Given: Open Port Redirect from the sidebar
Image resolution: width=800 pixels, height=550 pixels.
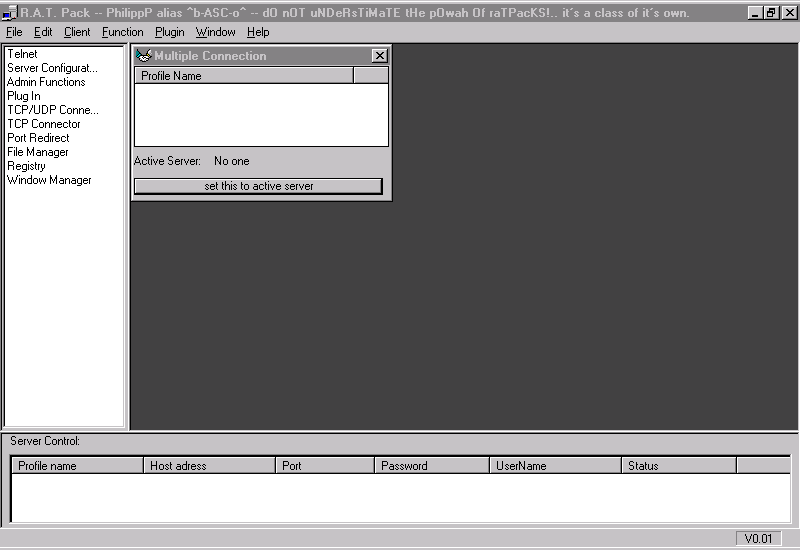Looking at the screenshot, I should (x=38, y=138).
